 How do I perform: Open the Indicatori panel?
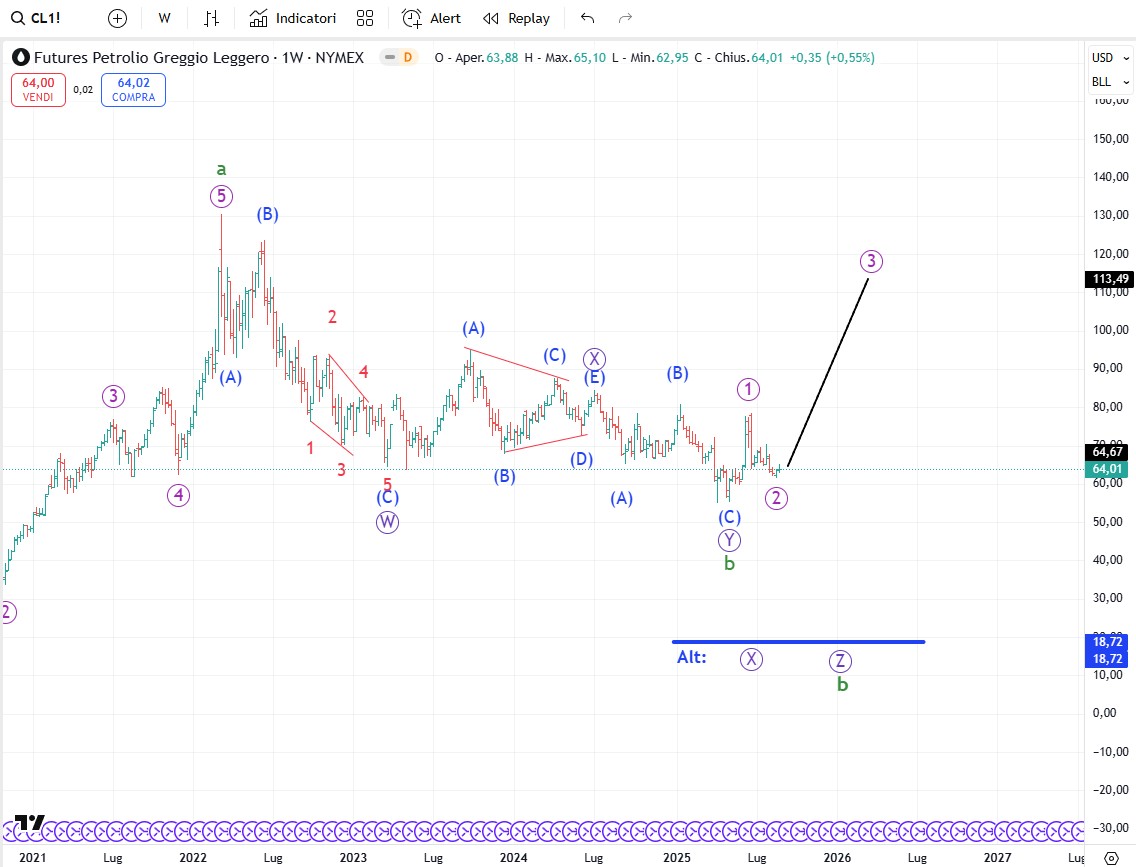293,18
